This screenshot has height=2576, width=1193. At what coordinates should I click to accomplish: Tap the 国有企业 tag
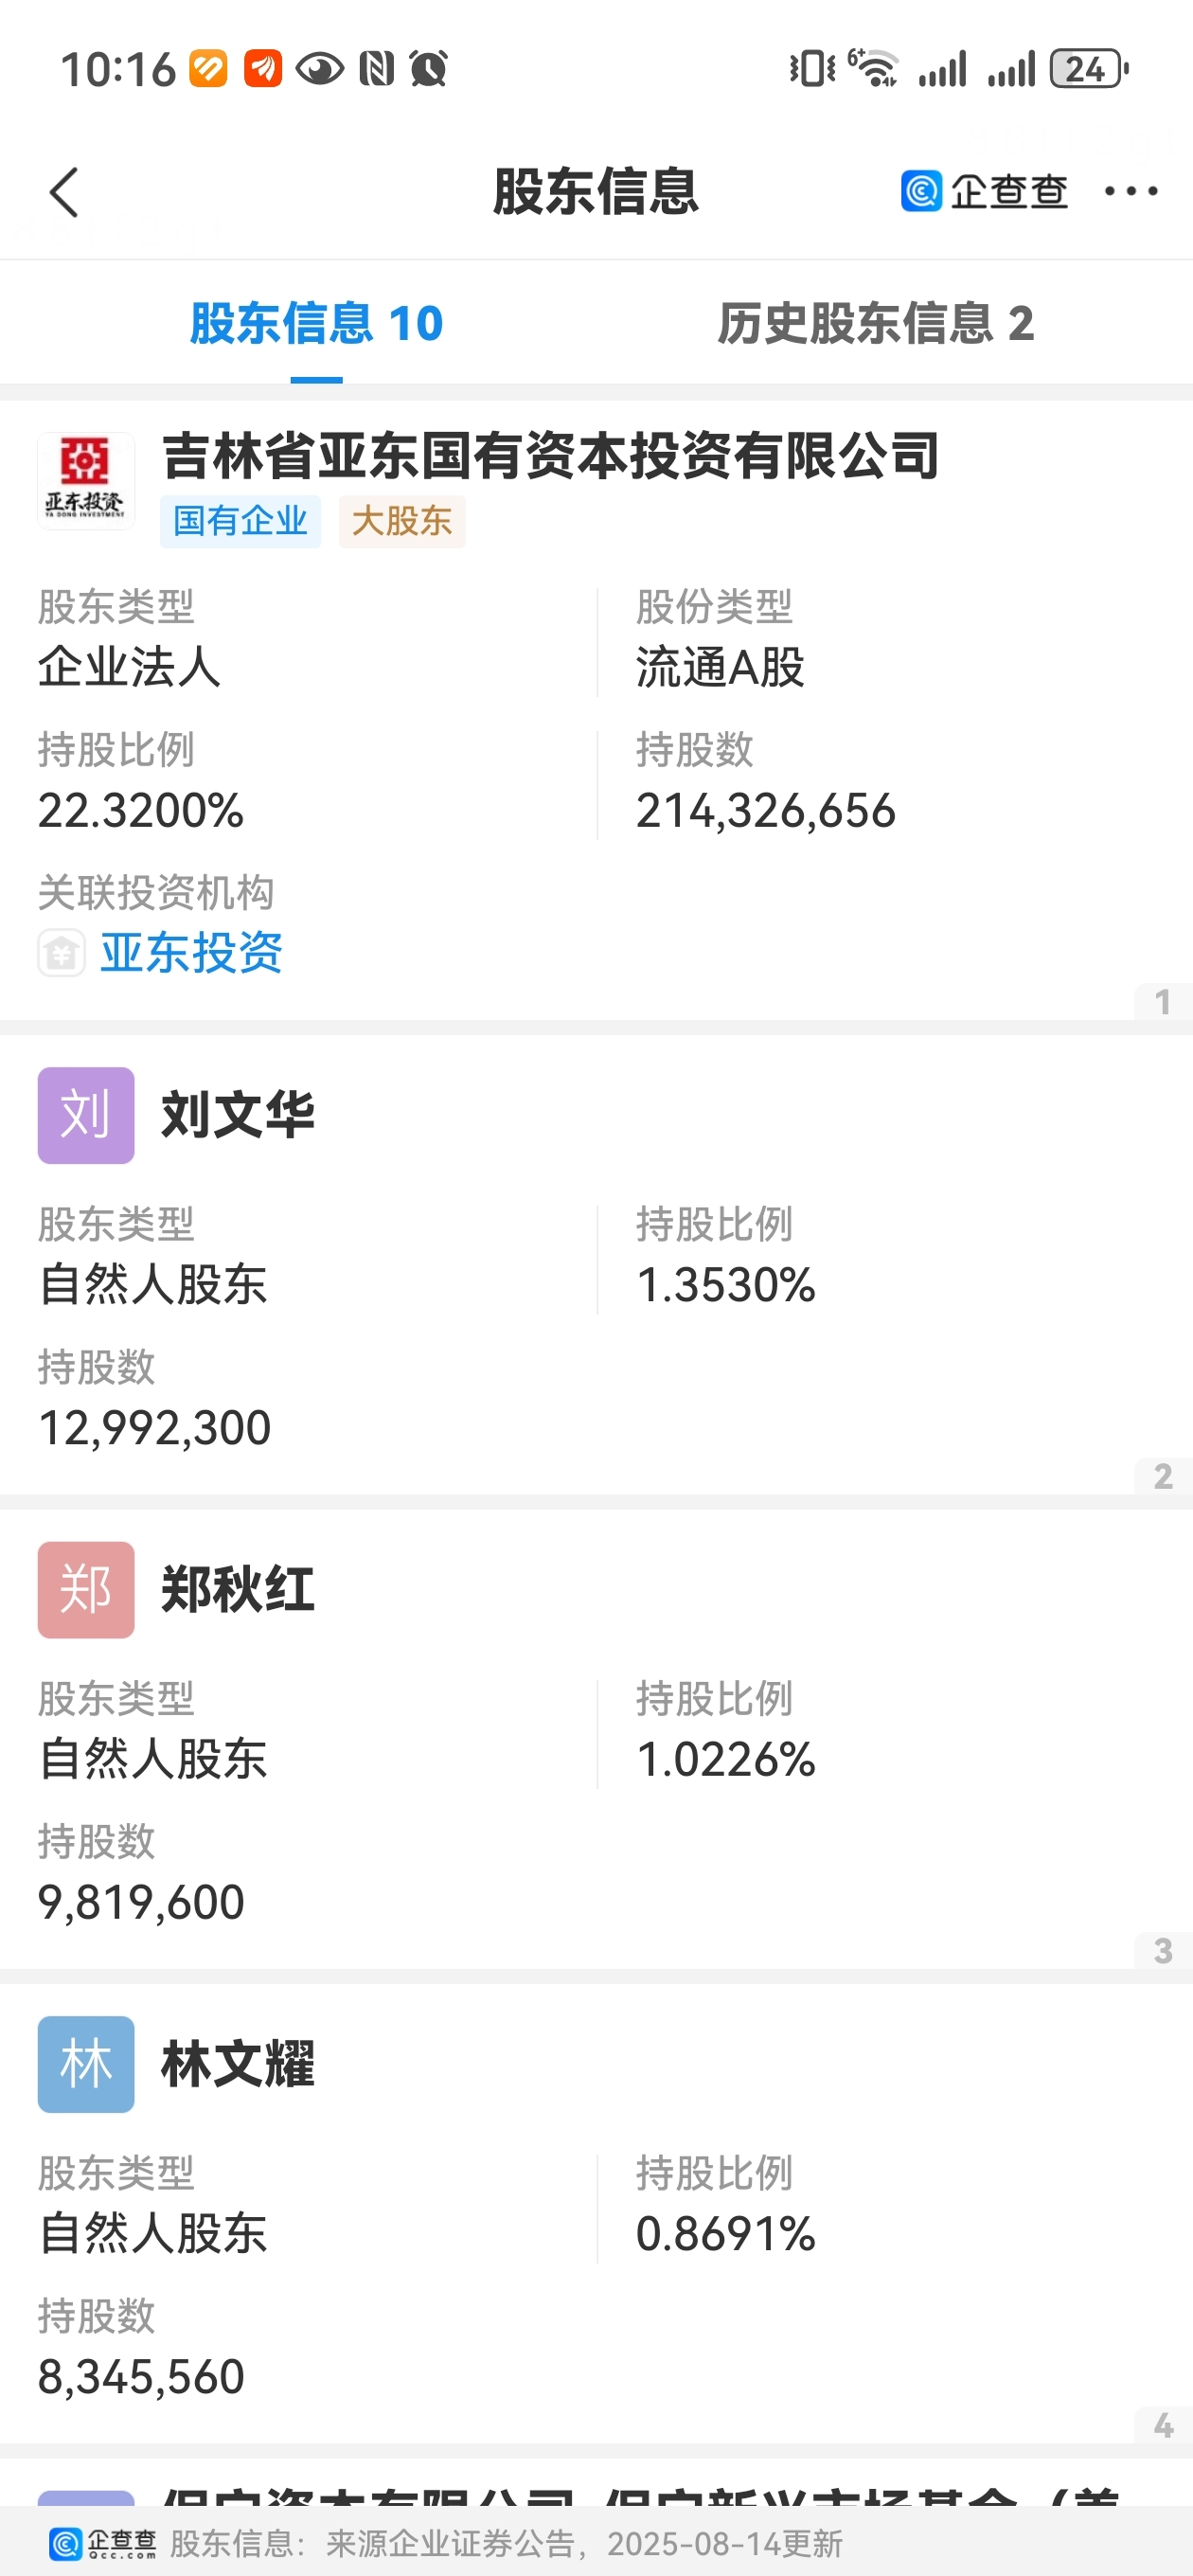(240, 521)
